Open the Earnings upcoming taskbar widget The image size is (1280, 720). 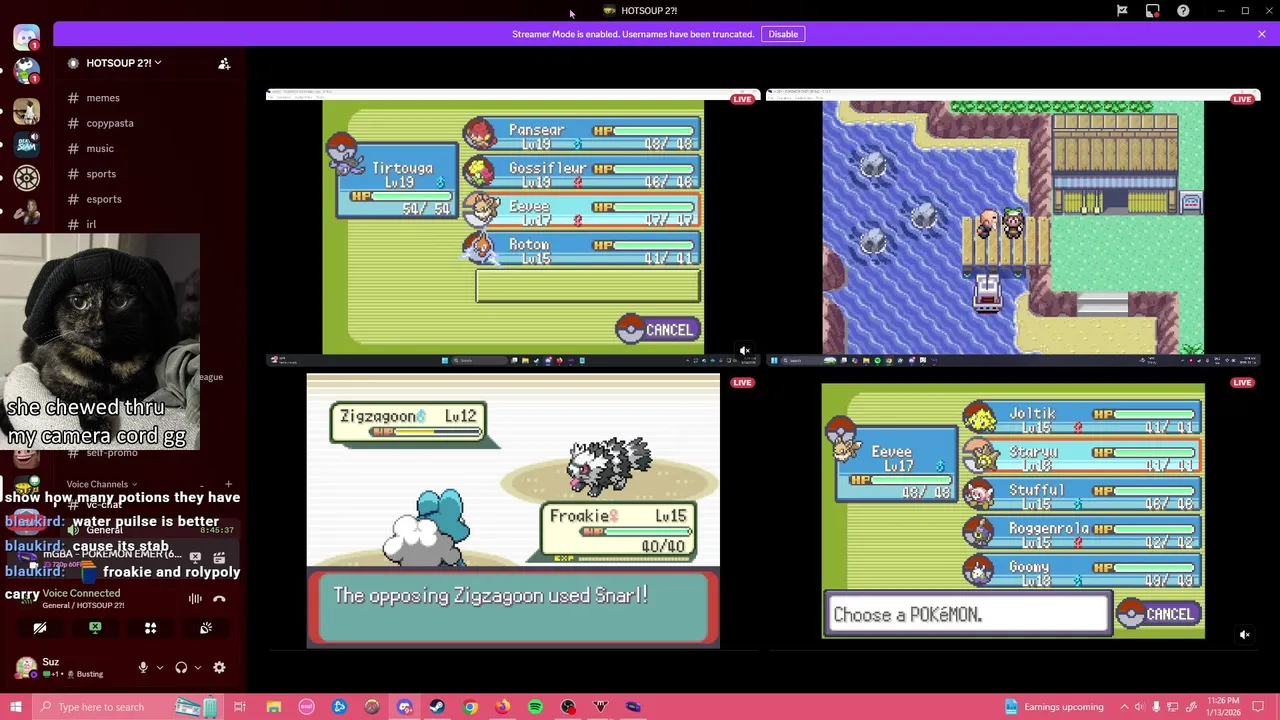click(x=1052, y=707)
